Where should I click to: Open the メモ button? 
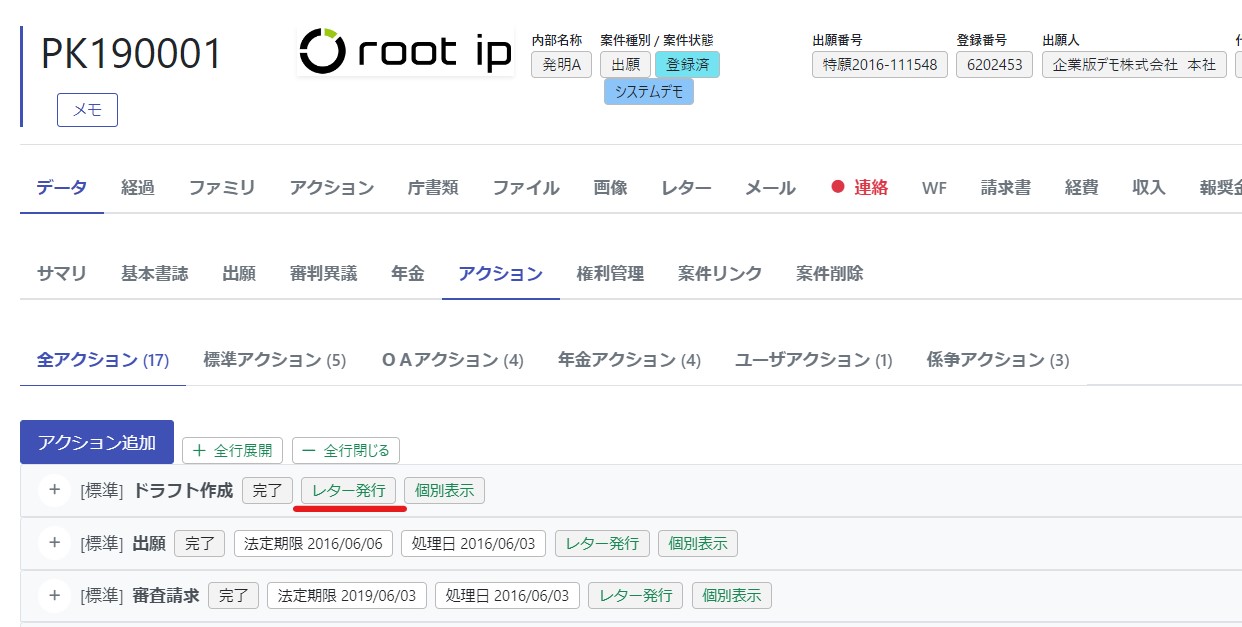click(x=87, y=110)
